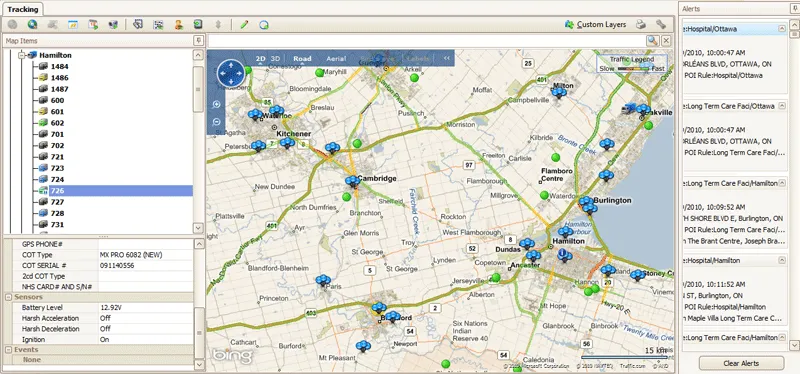Click the greyed-out up-down arrows icon

pos(218,24)
